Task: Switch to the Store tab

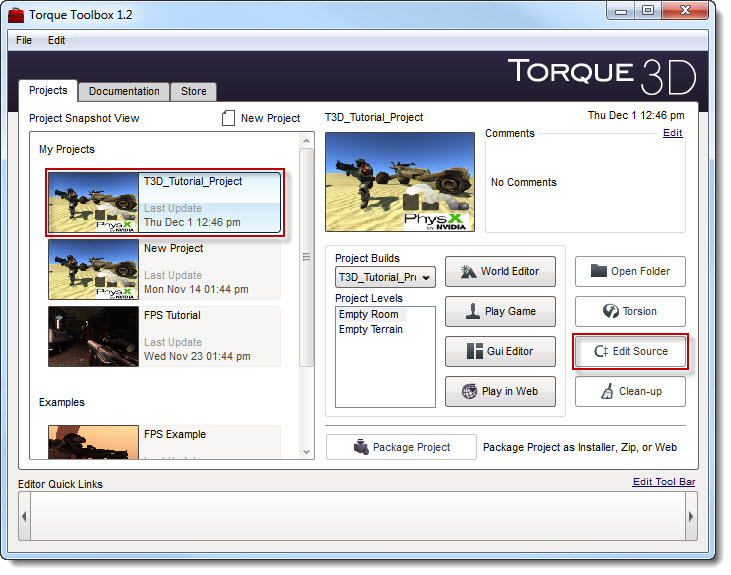Action: click(193, 91)
